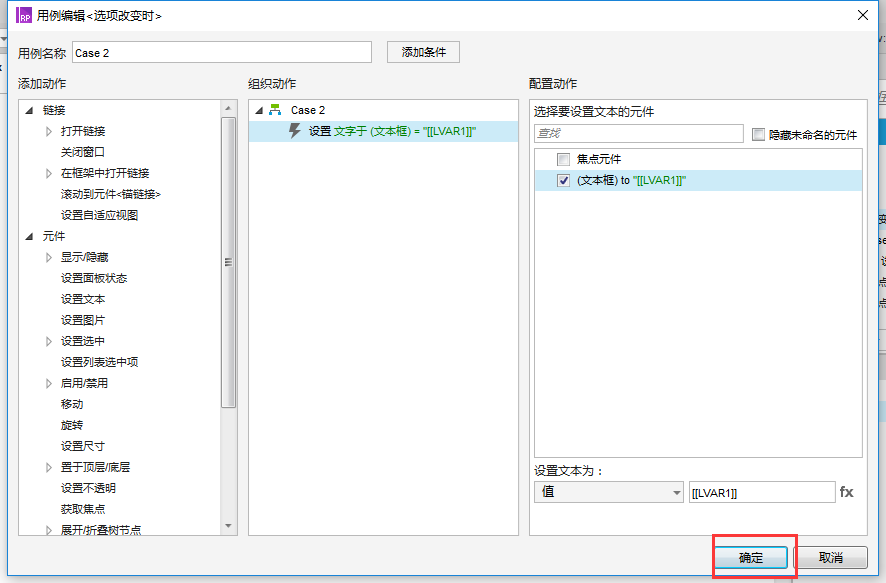Click the Case 2 flow icon

point(275,110)
